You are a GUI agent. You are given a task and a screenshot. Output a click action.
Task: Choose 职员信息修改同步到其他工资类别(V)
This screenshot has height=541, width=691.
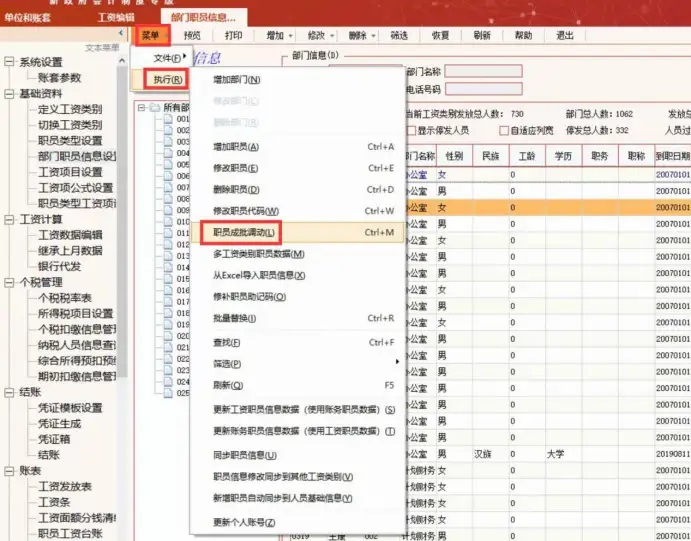(x=283, y=477)
